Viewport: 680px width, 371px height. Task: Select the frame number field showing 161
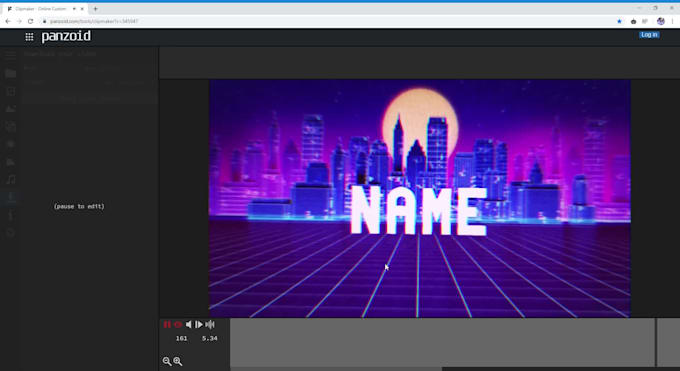(181, 338)
